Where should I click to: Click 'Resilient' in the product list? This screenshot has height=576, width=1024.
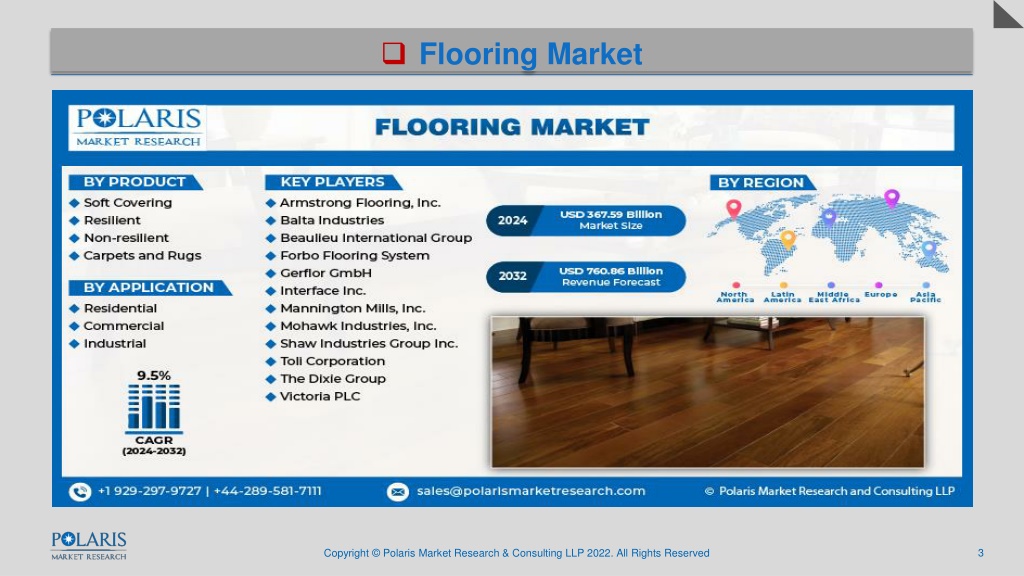(x=112, y=221)
